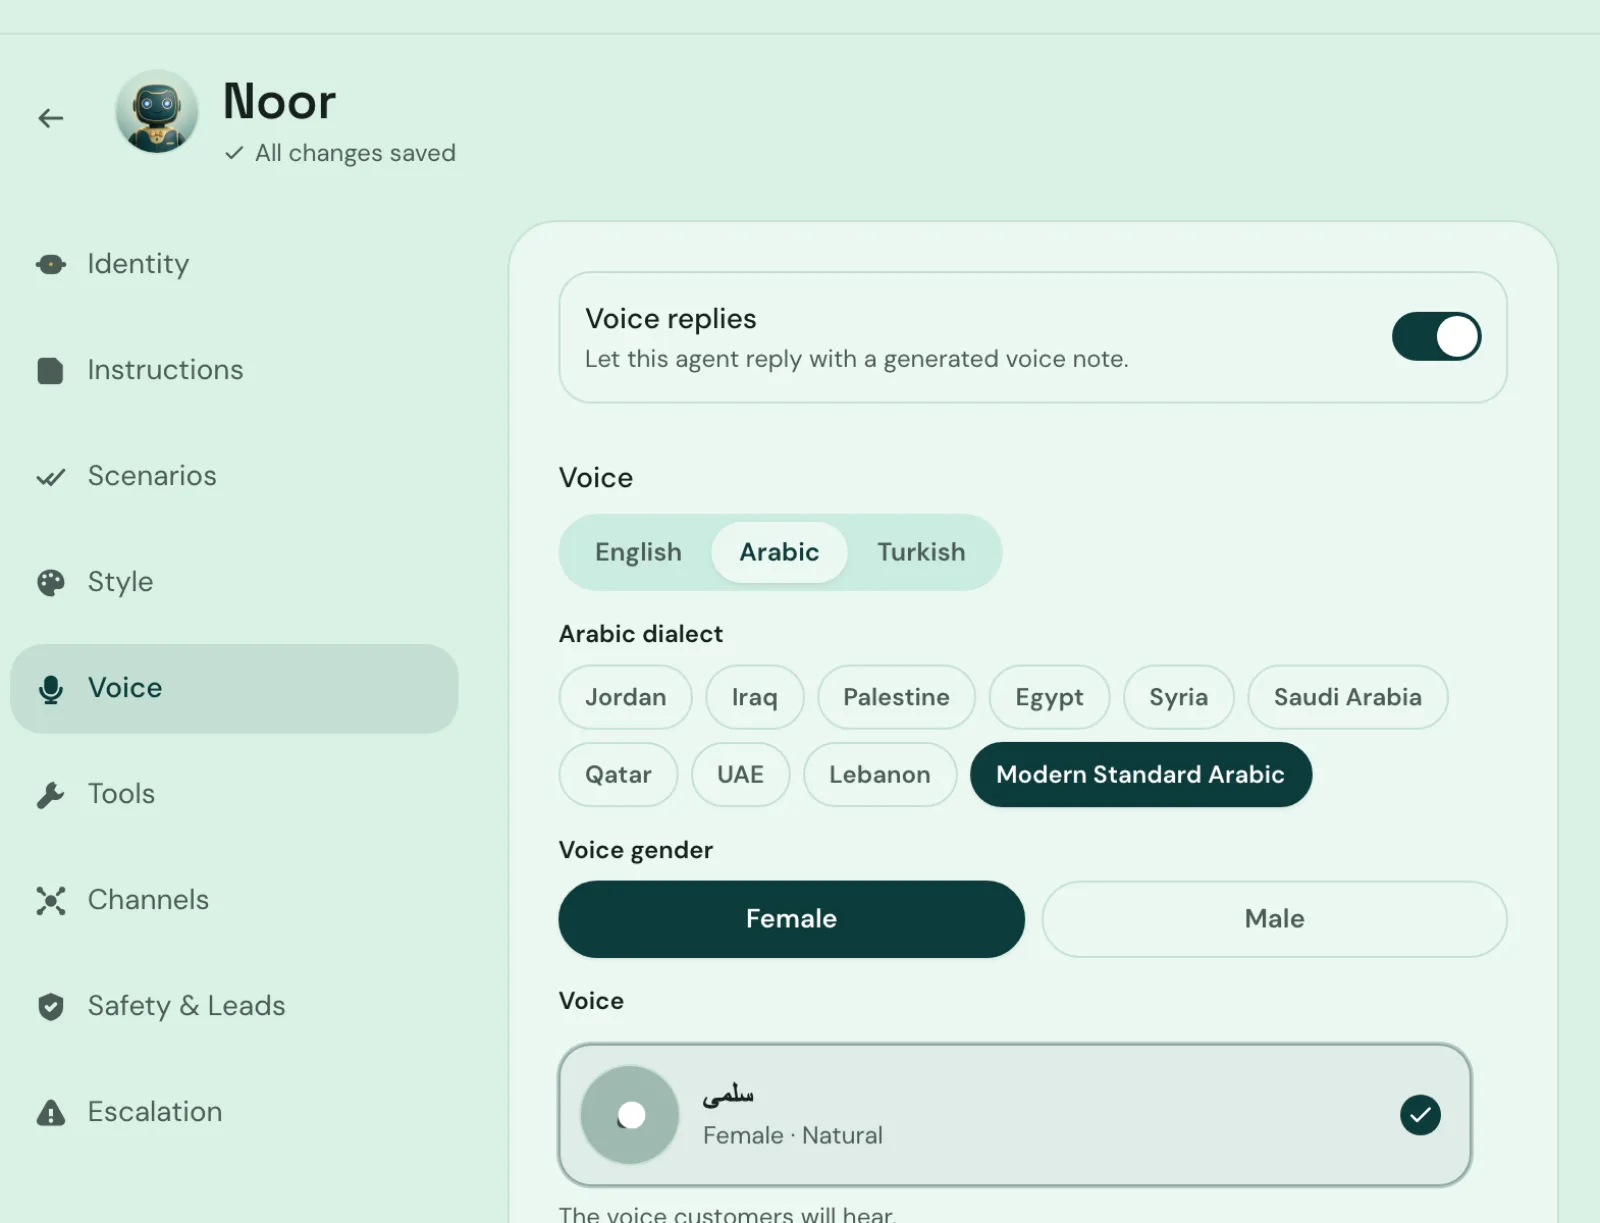Click the Channels network icon
The image size is (1600, 1223).
51,901
